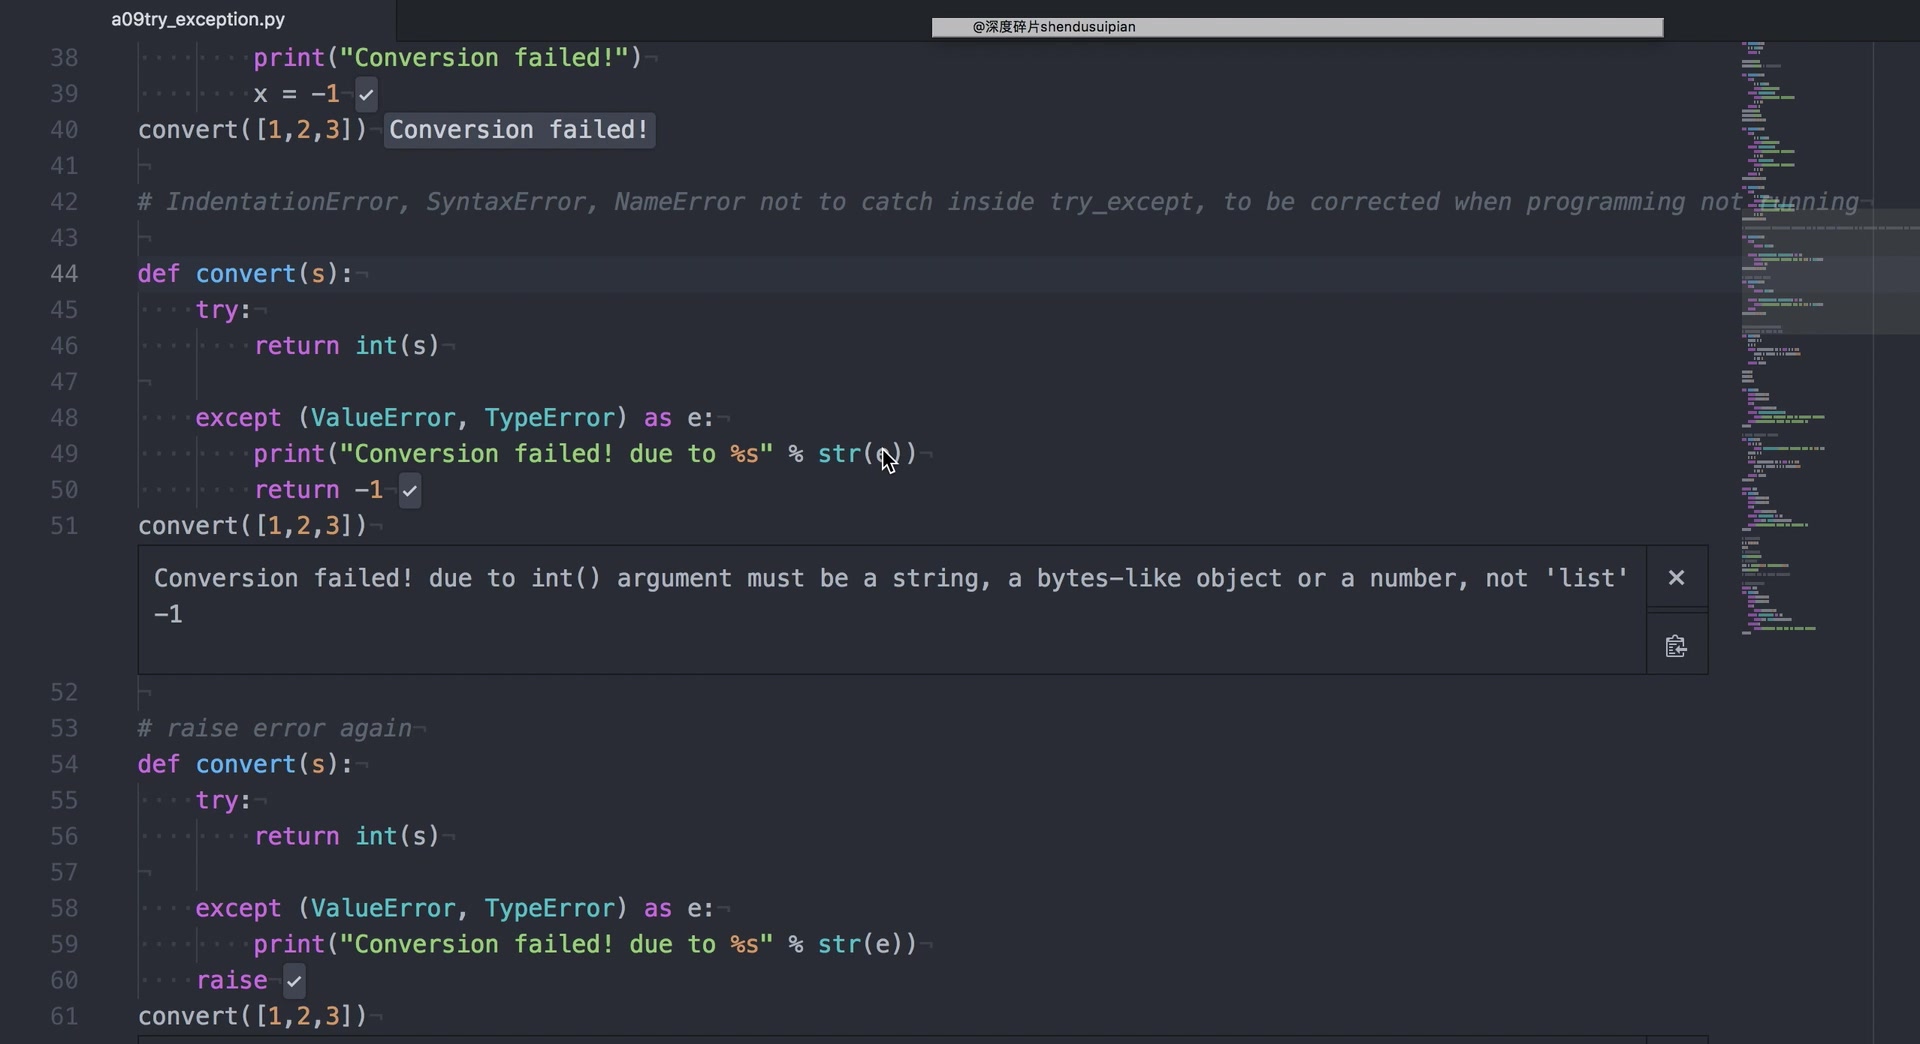Click the 'def convert(s):' line at 44
The image size is (1920, 1044).
245,274
